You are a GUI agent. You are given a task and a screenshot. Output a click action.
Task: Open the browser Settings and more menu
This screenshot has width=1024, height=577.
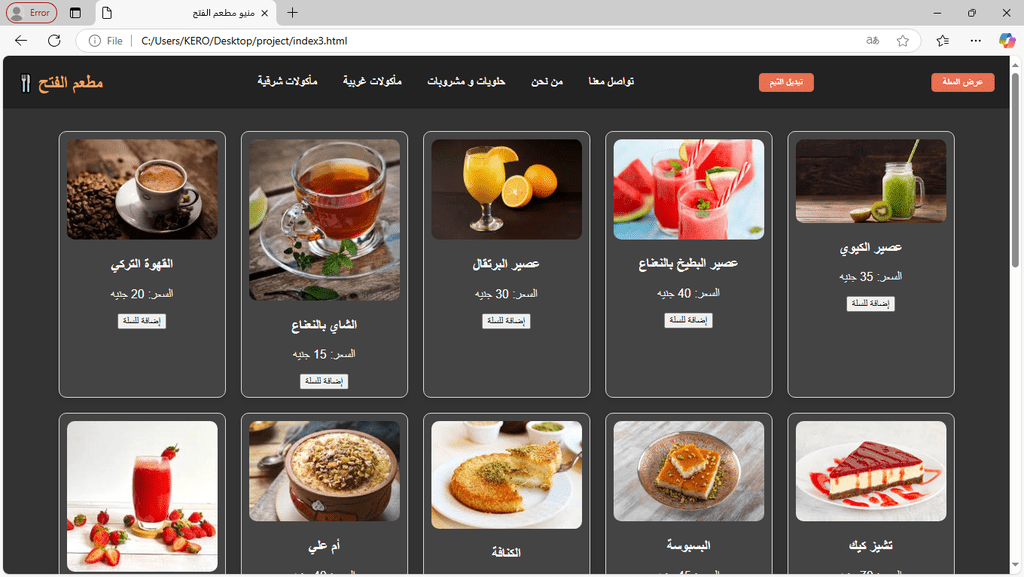point(976,40)
